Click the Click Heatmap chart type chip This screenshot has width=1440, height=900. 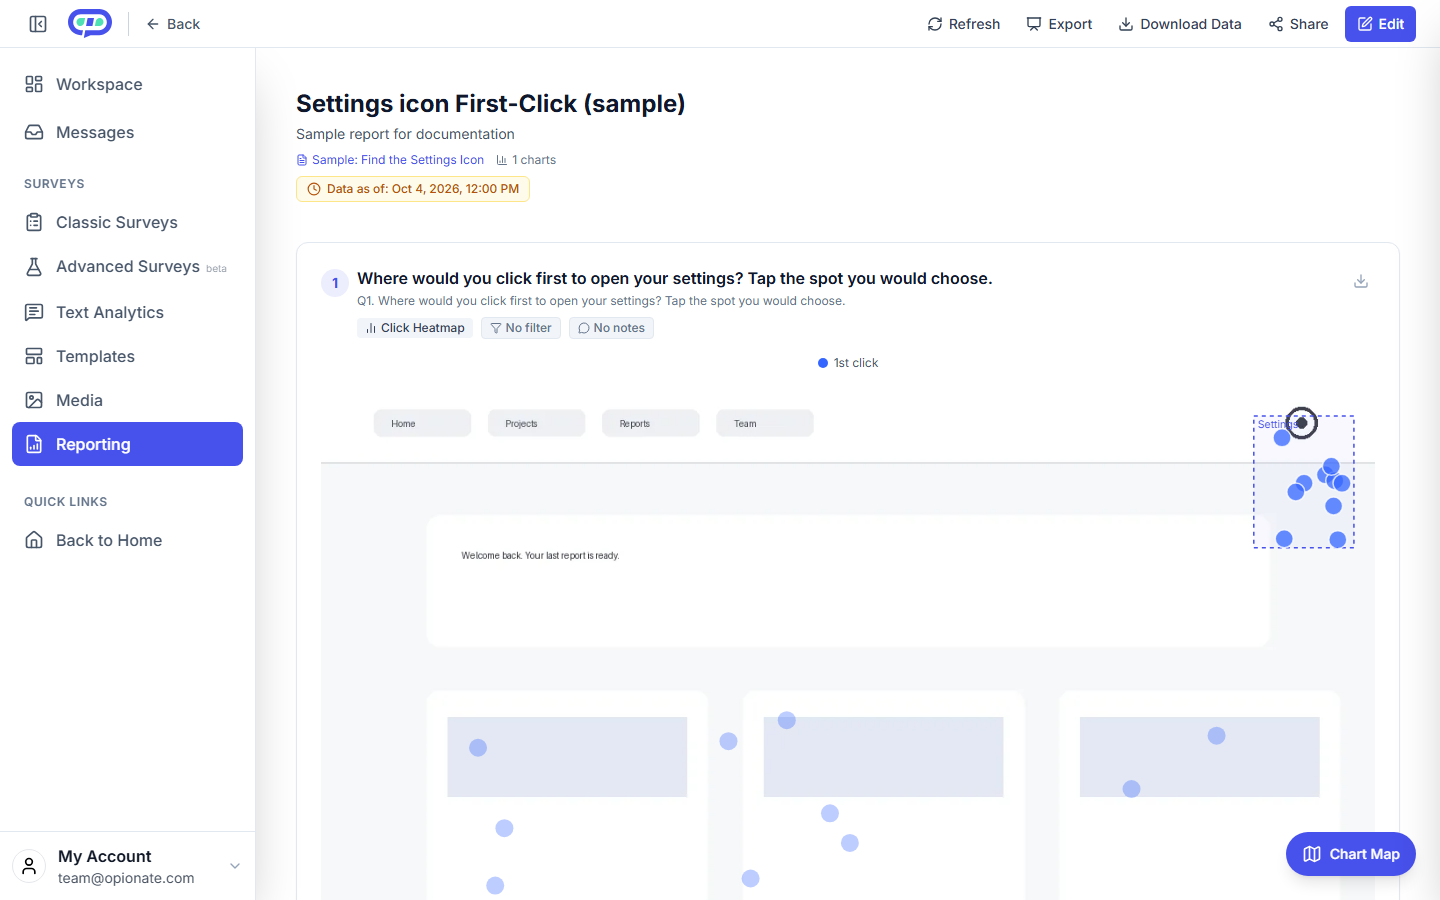click(x=415, y=328)
